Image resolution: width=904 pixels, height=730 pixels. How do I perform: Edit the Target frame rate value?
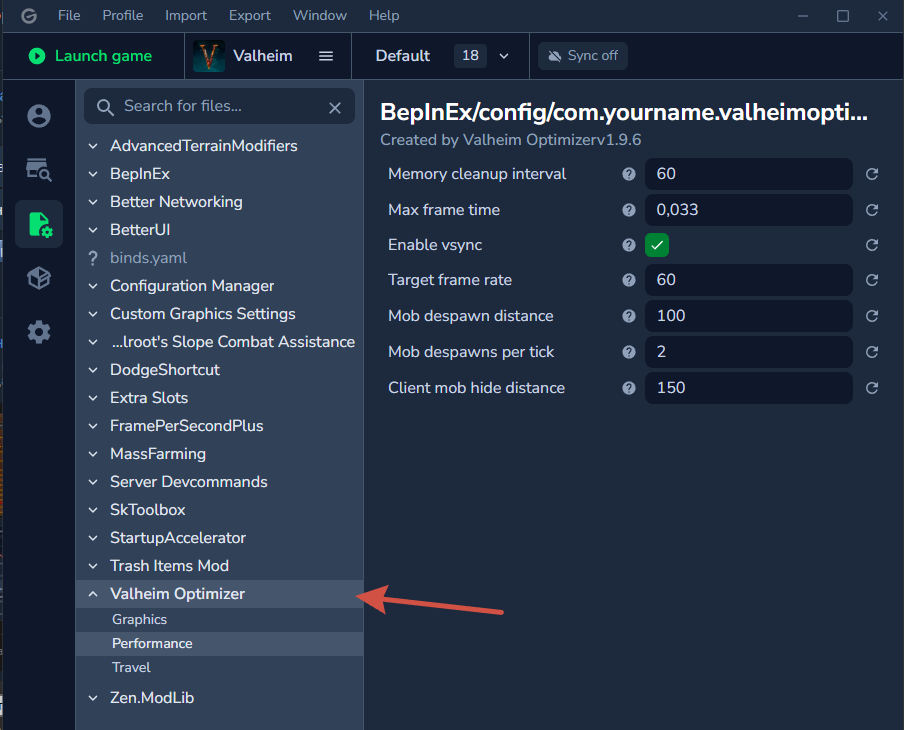(x=748, y=280)
